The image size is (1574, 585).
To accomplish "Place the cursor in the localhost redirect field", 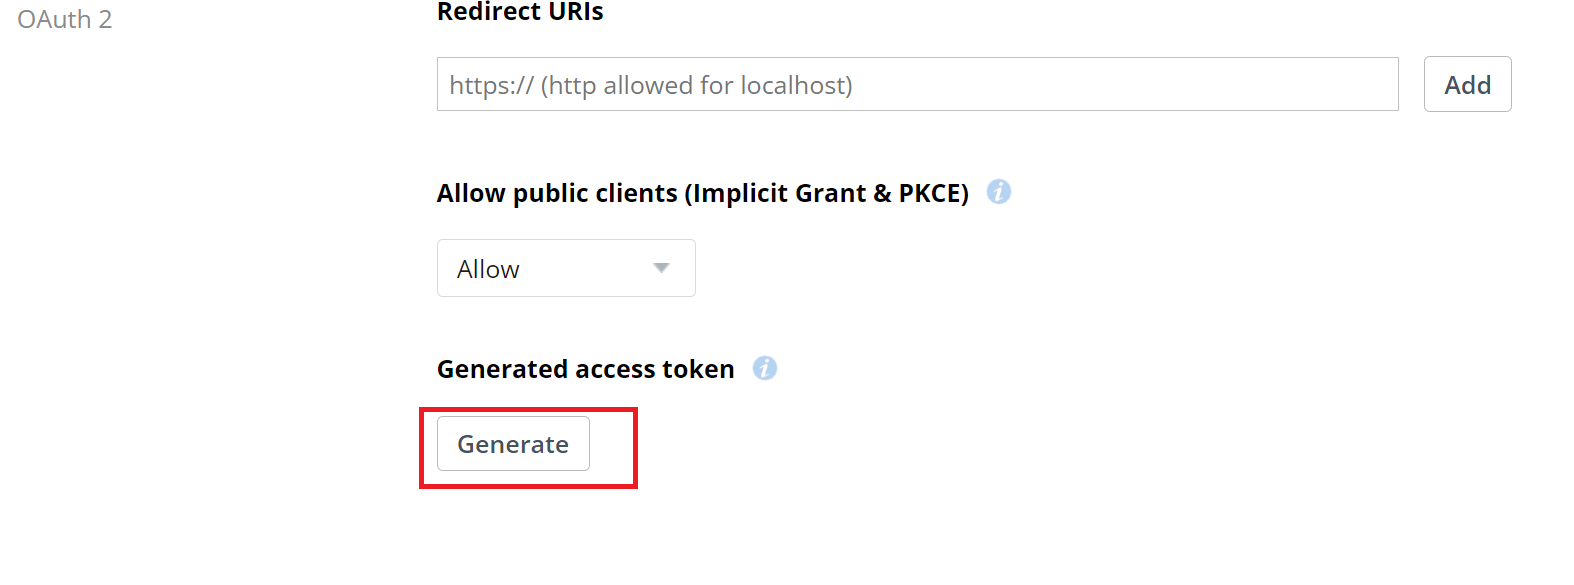I will pos(917,85).
